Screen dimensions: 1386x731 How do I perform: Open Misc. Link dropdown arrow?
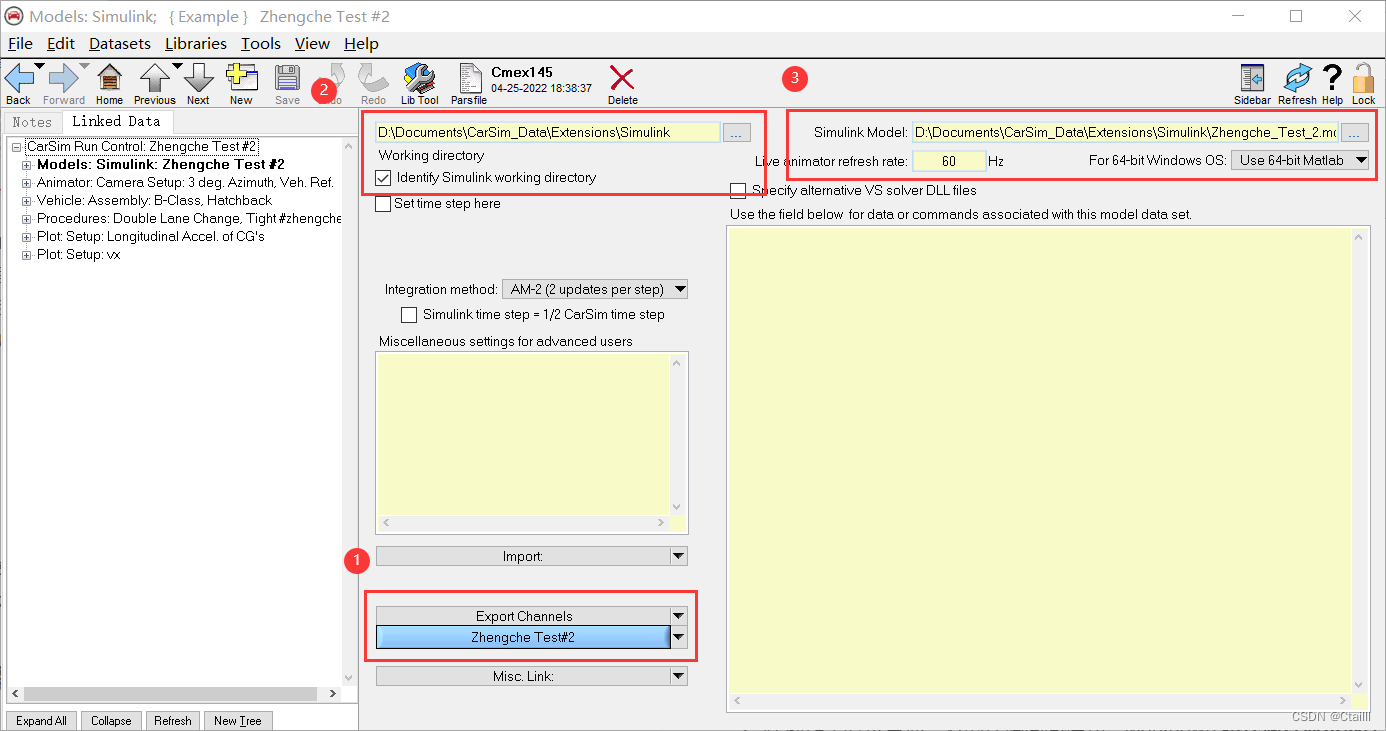(x=679, y=676)
